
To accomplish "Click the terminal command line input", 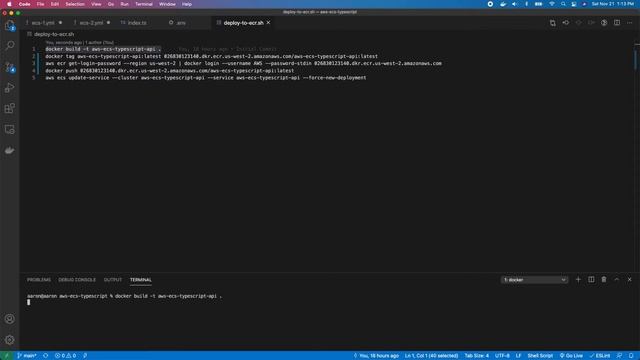I will click(x=124, y=296).
